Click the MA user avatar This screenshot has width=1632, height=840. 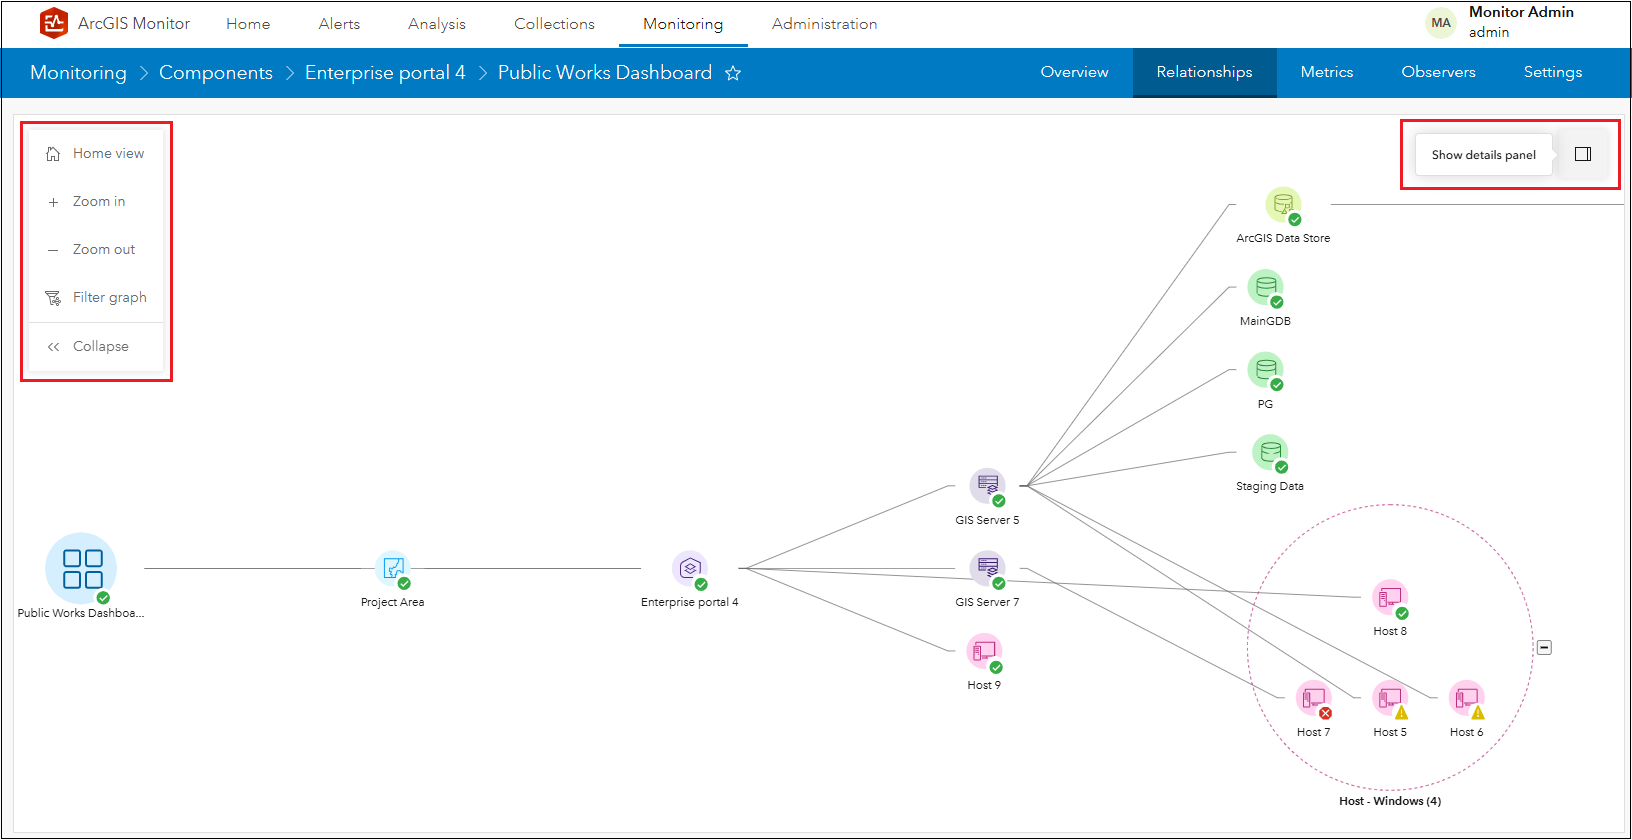[x=1441, y=23]
